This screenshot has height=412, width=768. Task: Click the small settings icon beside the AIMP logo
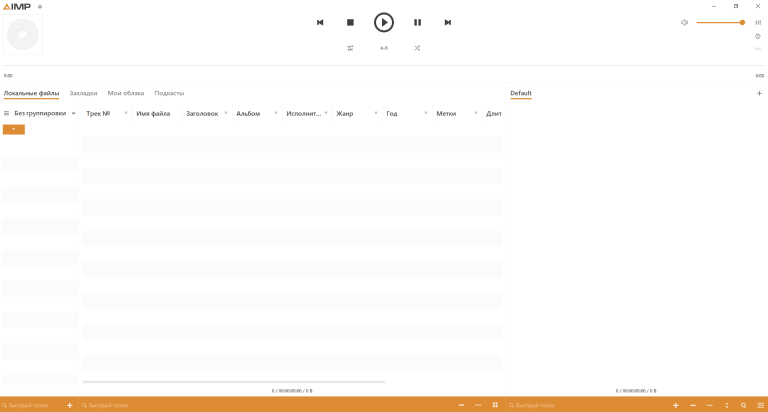tap(40, 7)
